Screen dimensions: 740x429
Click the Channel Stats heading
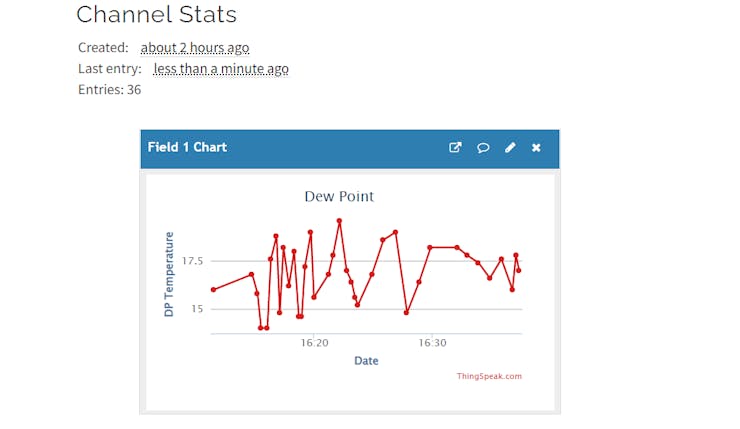pyautogui.click(x=157, y=15)
